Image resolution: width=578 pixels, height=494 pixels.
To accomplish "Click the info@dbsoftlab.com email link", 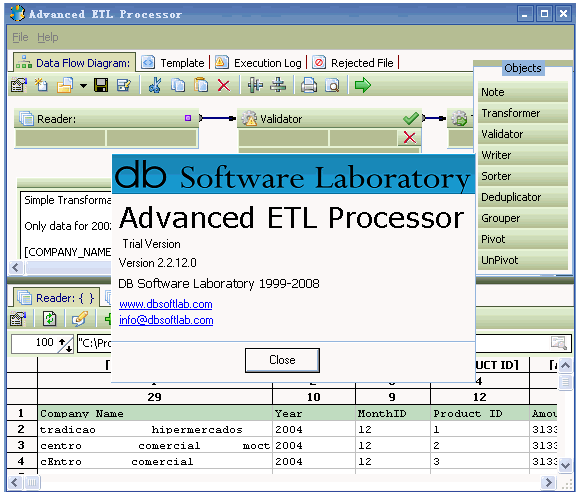I will pos(166,320).
